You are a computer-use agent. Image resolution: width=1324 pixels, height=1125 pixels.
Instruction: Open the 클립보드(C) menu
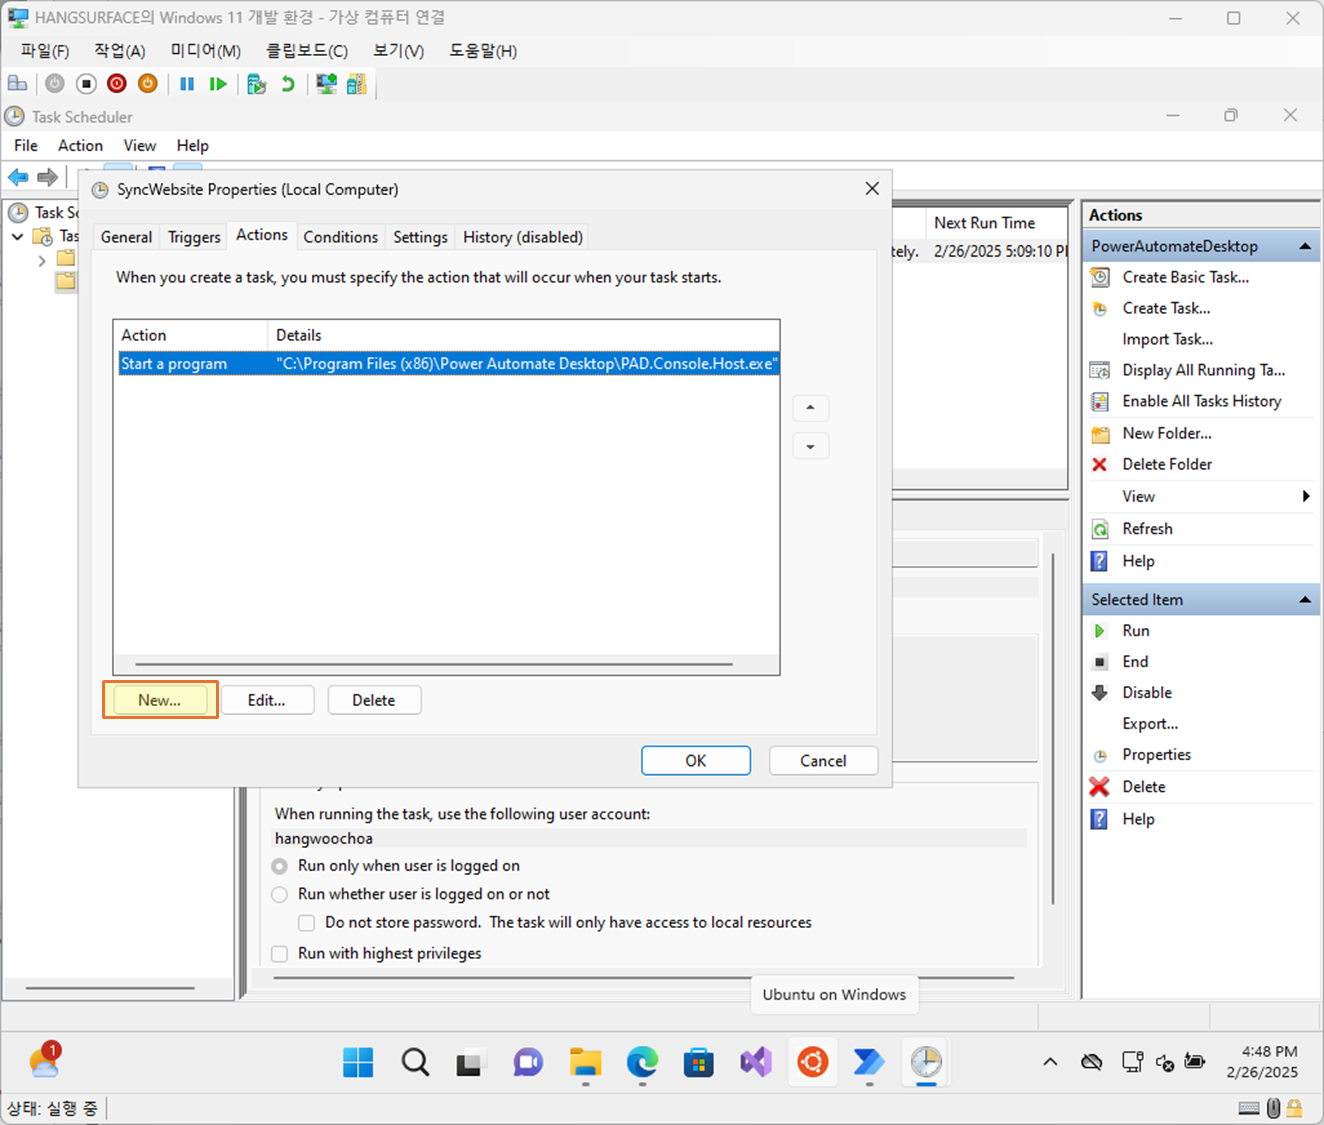(307, 50)
